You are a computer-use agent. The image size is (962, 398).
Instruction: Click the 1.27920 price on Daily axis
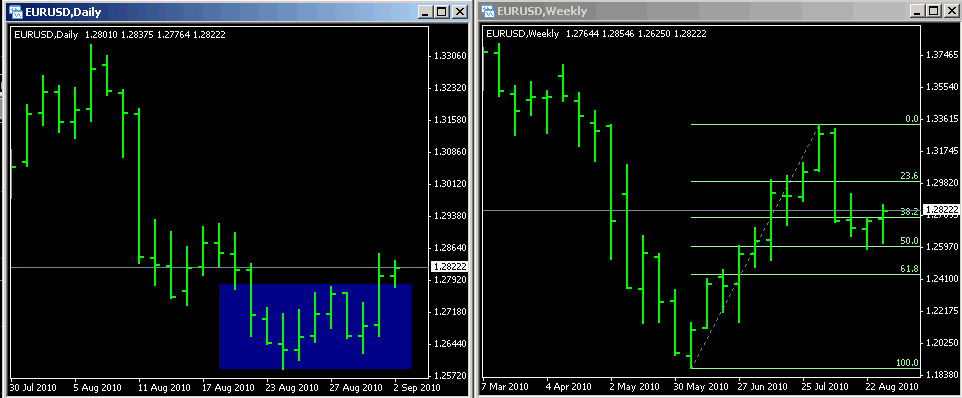pos(450,280)
